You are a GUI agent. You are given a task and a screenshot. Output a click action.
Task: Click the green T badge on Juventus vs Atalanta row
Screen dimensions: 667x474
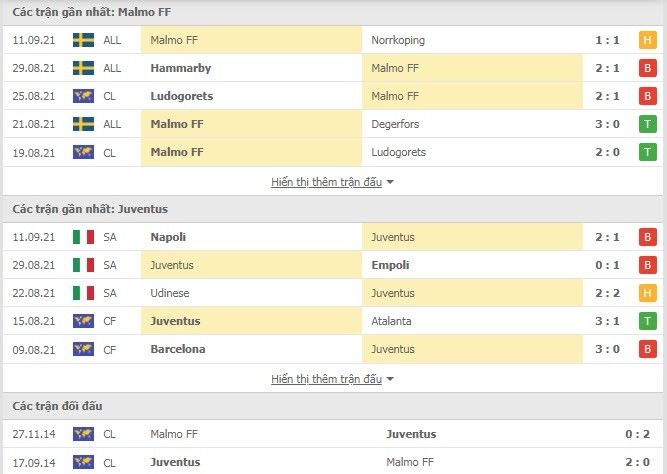point(647,321)
